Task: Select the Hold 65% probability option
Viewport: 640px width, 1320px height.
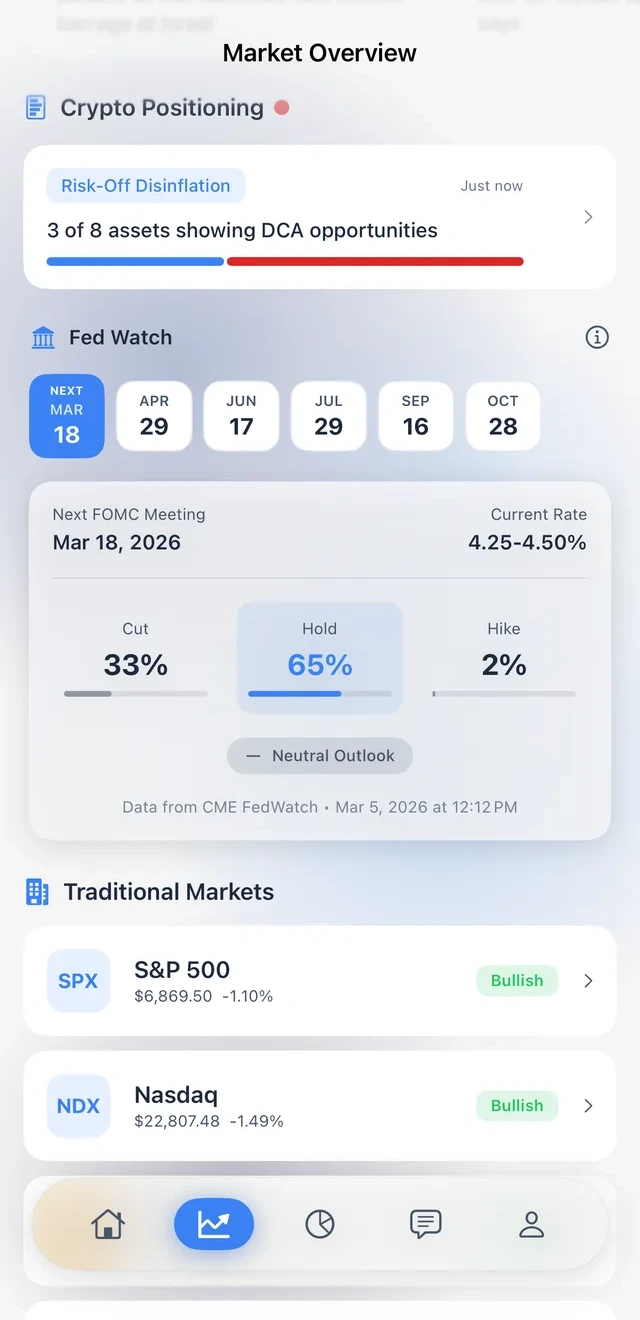Action: 319,657
